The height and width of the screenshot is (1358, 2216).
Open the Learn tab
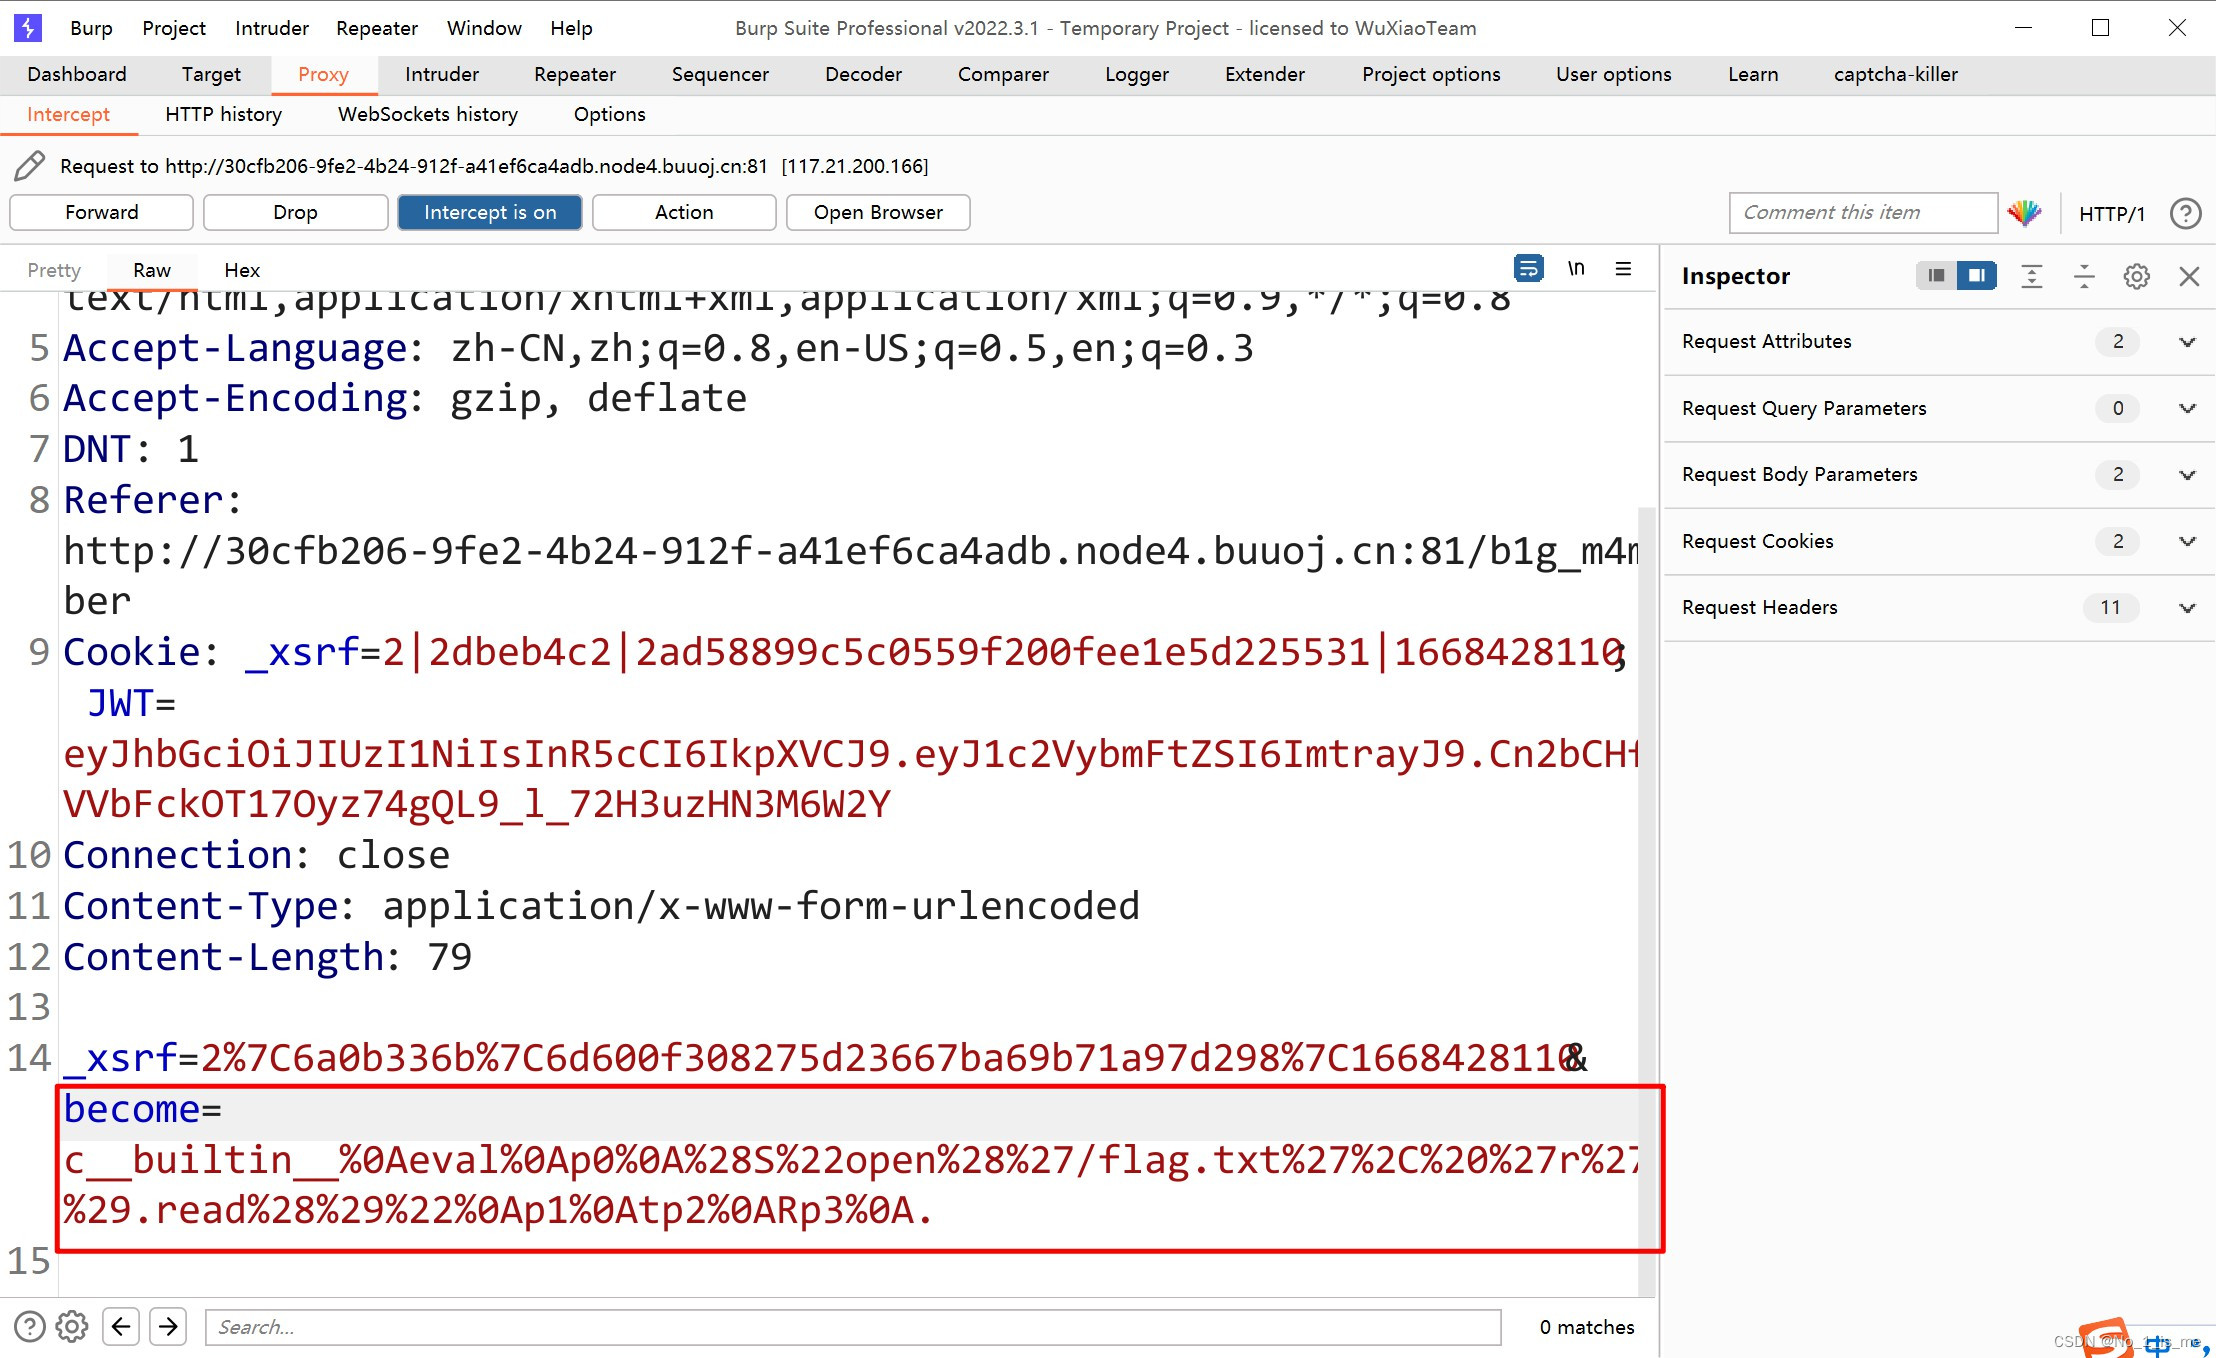1753,74
